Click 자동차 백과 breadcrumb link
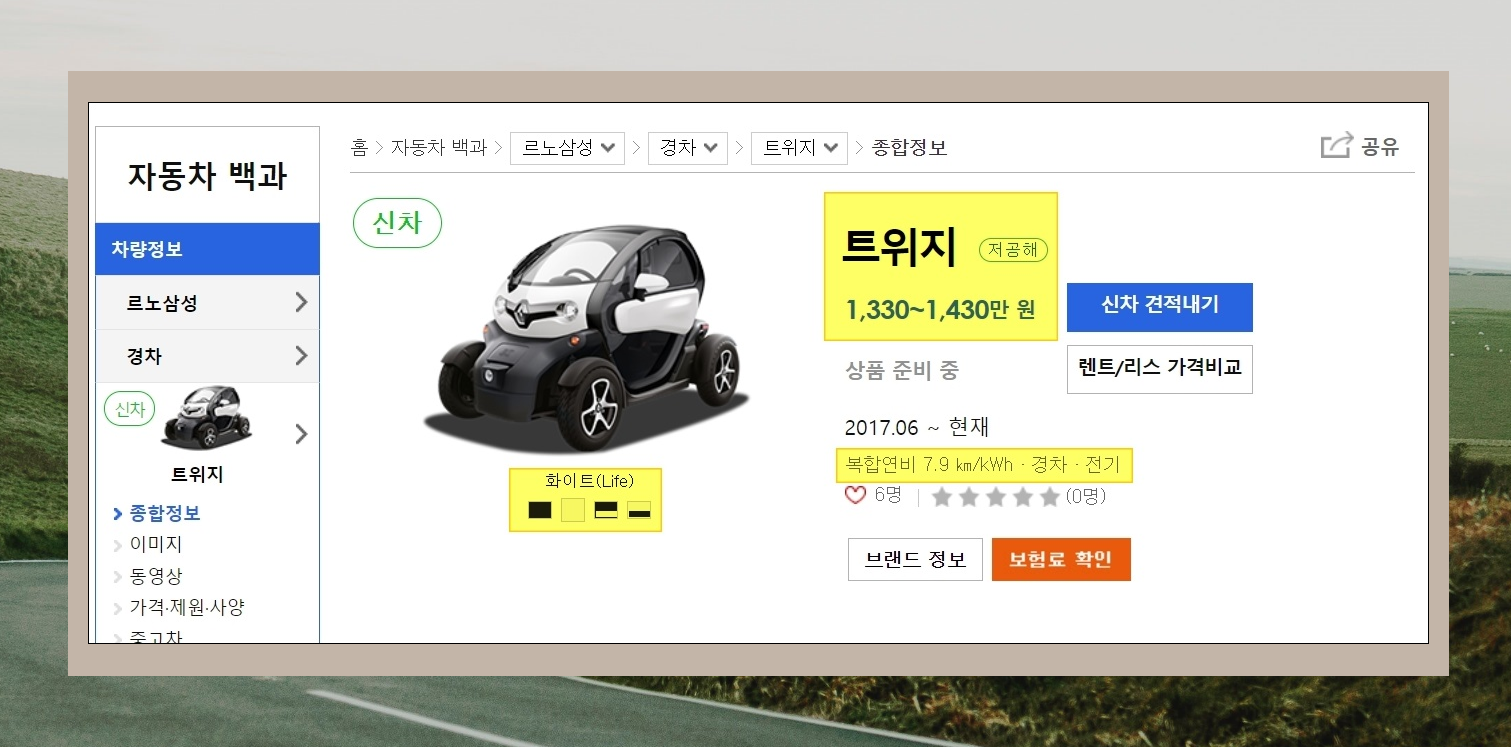 (438, 148)
